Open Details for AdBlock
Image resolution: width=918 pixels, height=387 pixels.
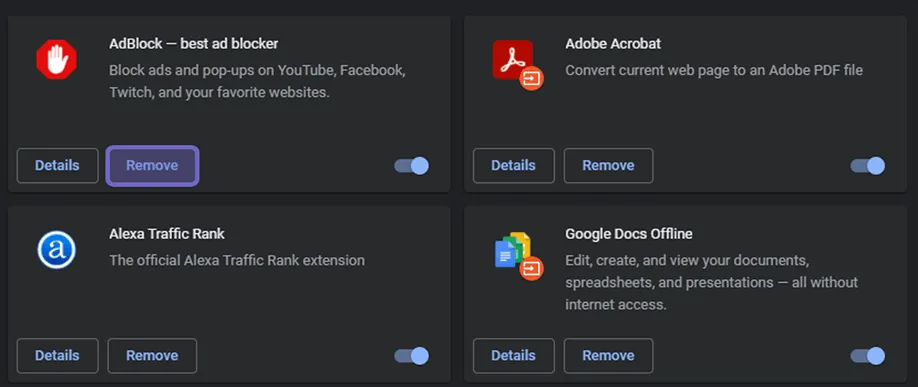[x=57, y=166]
